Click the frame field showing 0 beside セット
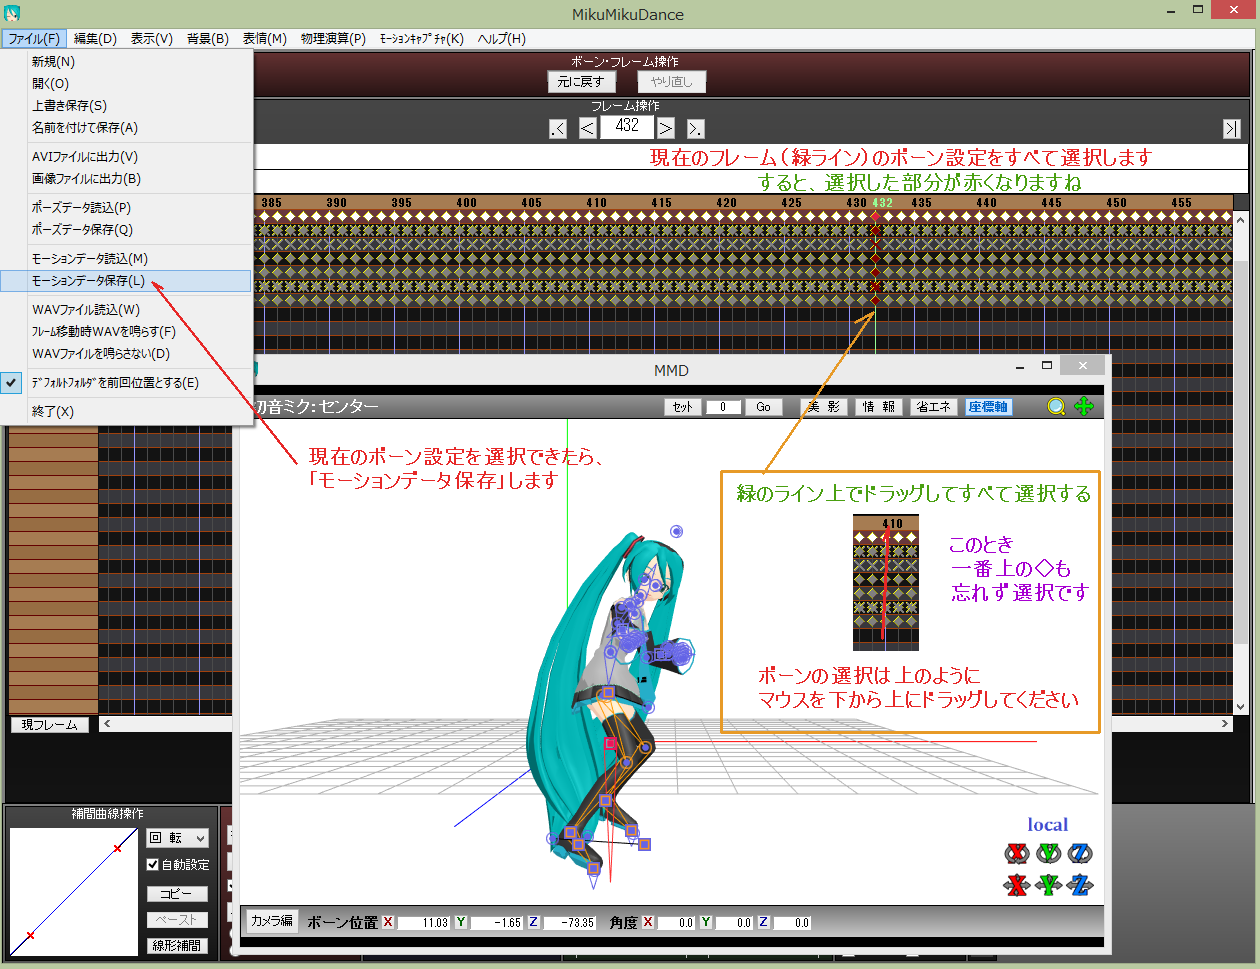The width and height of the screenshot is (1260, 969). pos(723,407)
